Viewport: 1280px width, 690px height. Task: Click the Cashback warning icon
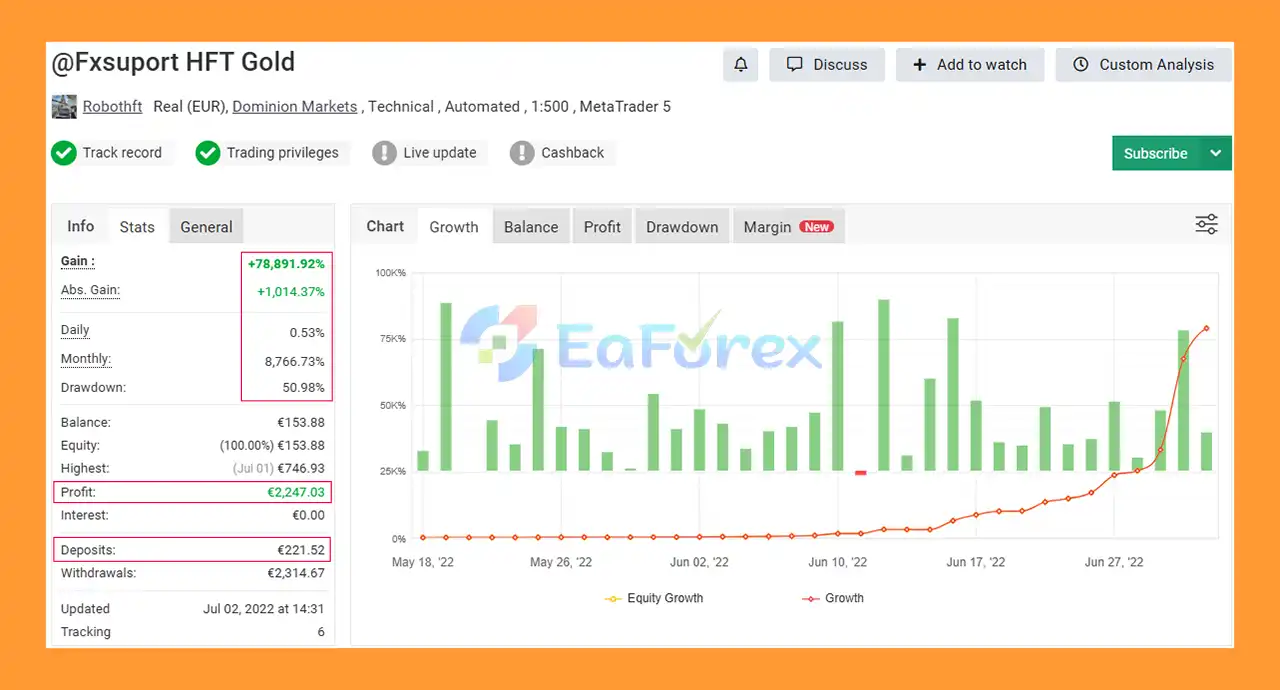[522, 153]
